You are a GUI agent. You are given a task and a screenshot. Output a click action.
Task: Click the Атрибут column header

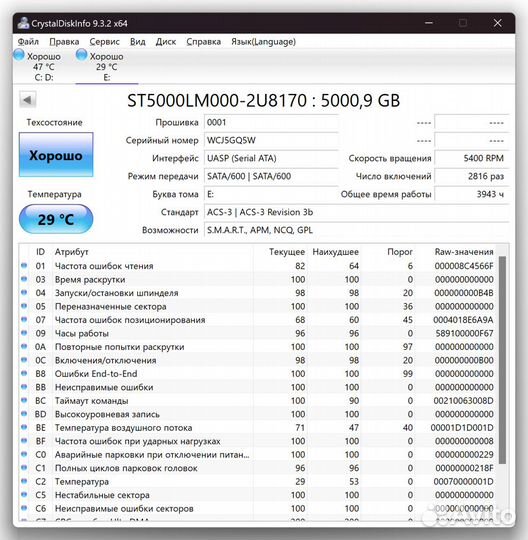[72, 252]
